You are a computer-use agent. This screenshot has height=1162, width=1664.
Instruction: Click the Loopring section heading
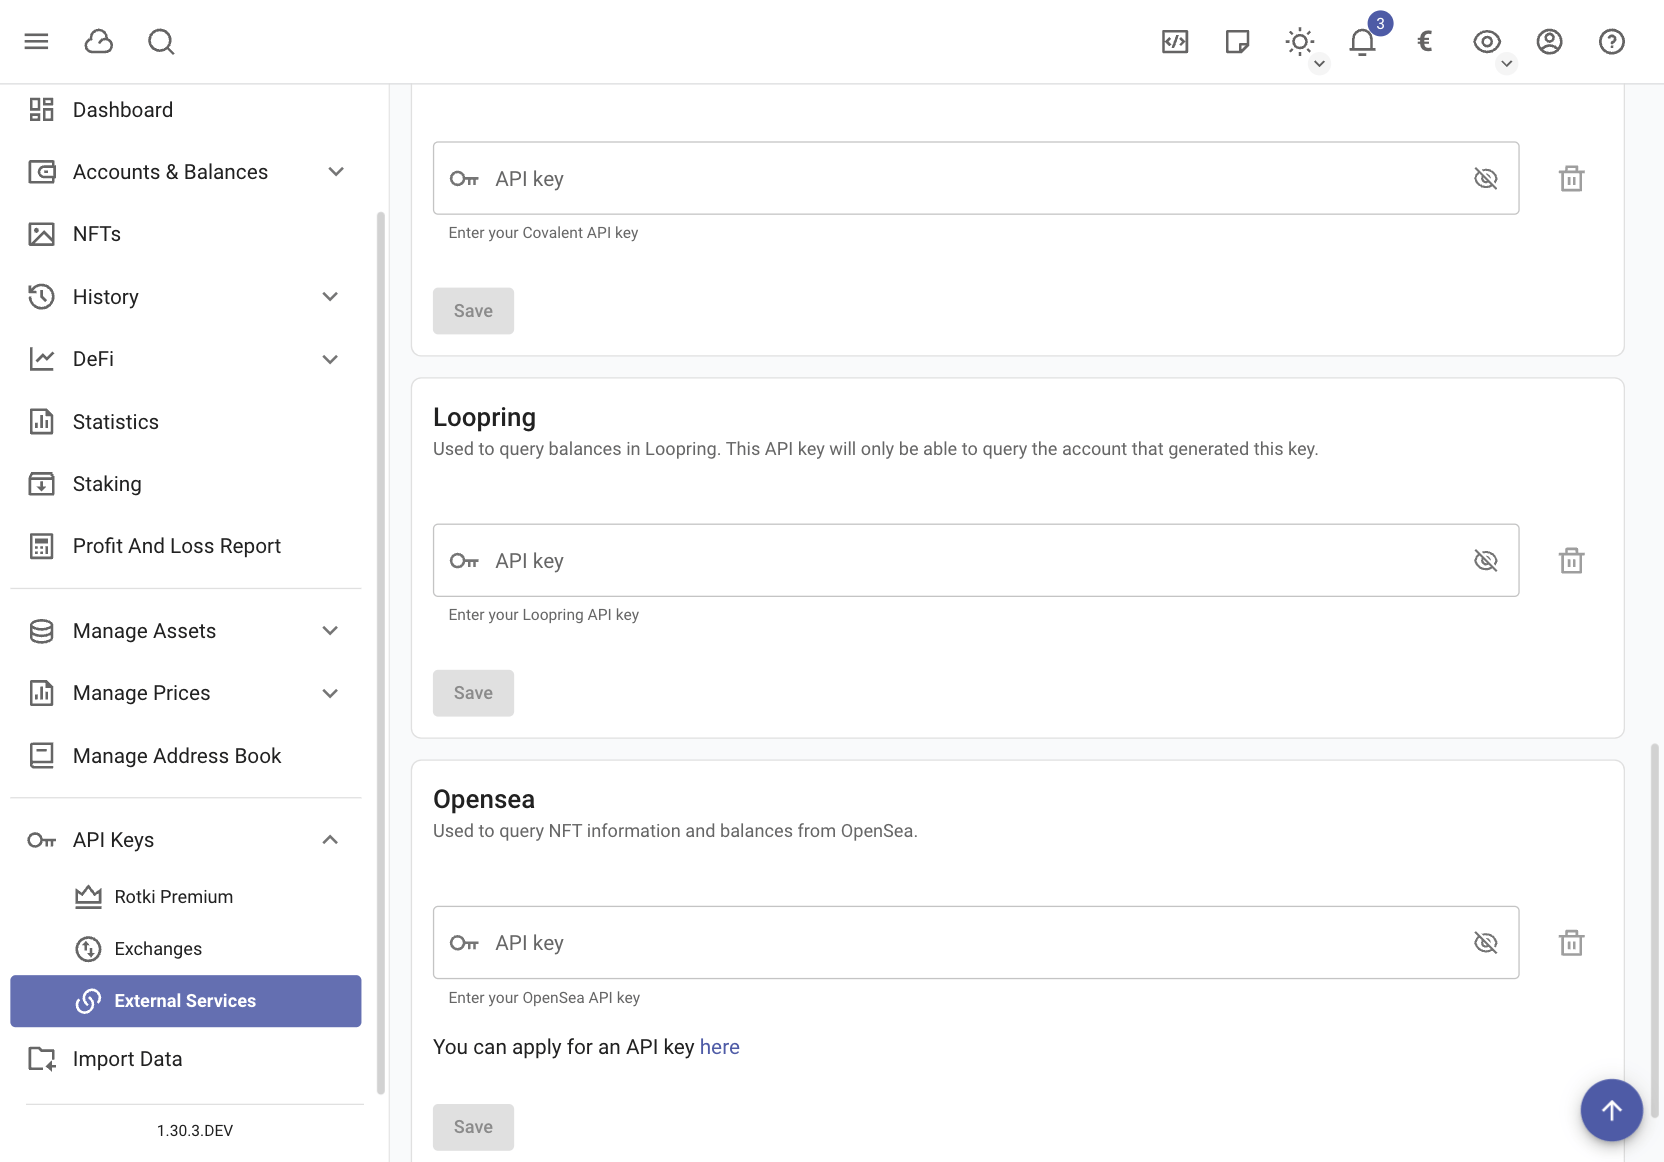(484, 417)
